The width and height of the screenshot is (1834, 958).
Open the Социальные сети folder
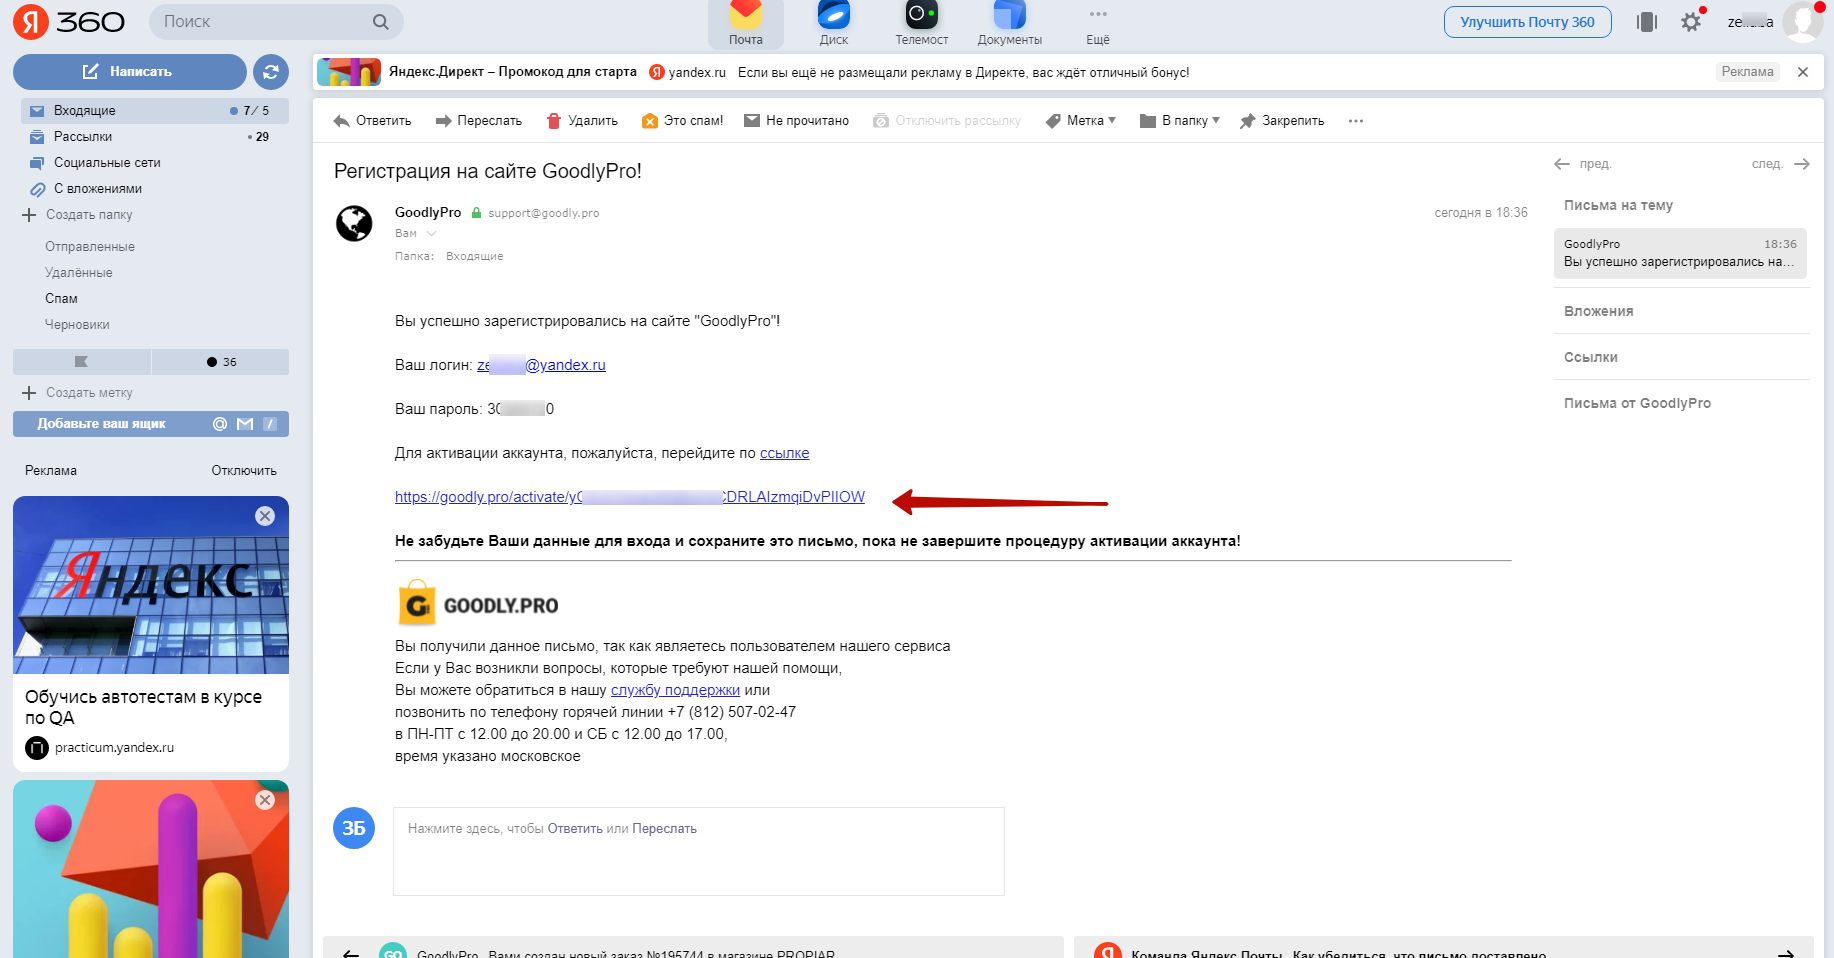click(155, 163)
